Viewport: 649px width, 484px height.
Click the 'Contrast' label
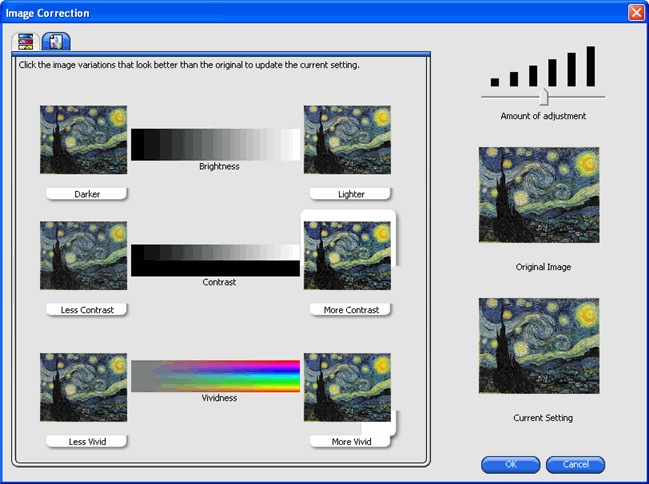coord(219,282)
